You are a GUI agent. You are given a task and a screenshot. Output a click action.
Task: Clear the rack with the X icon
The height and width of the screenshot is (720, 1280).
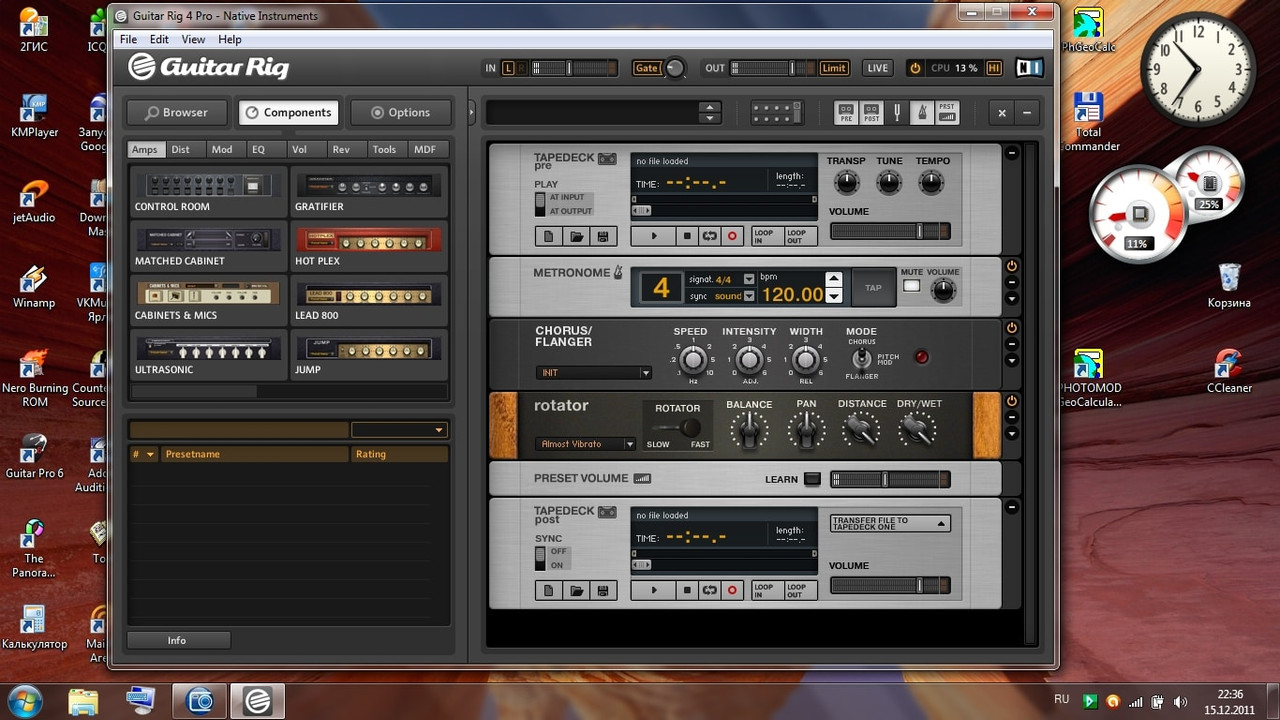point(1002,113)
